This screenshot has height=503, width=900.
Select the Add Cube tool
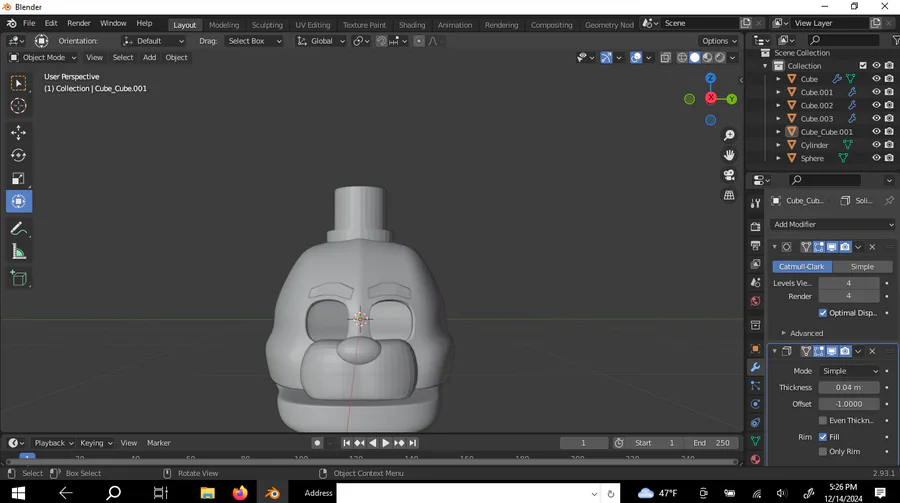coord(18,278)
